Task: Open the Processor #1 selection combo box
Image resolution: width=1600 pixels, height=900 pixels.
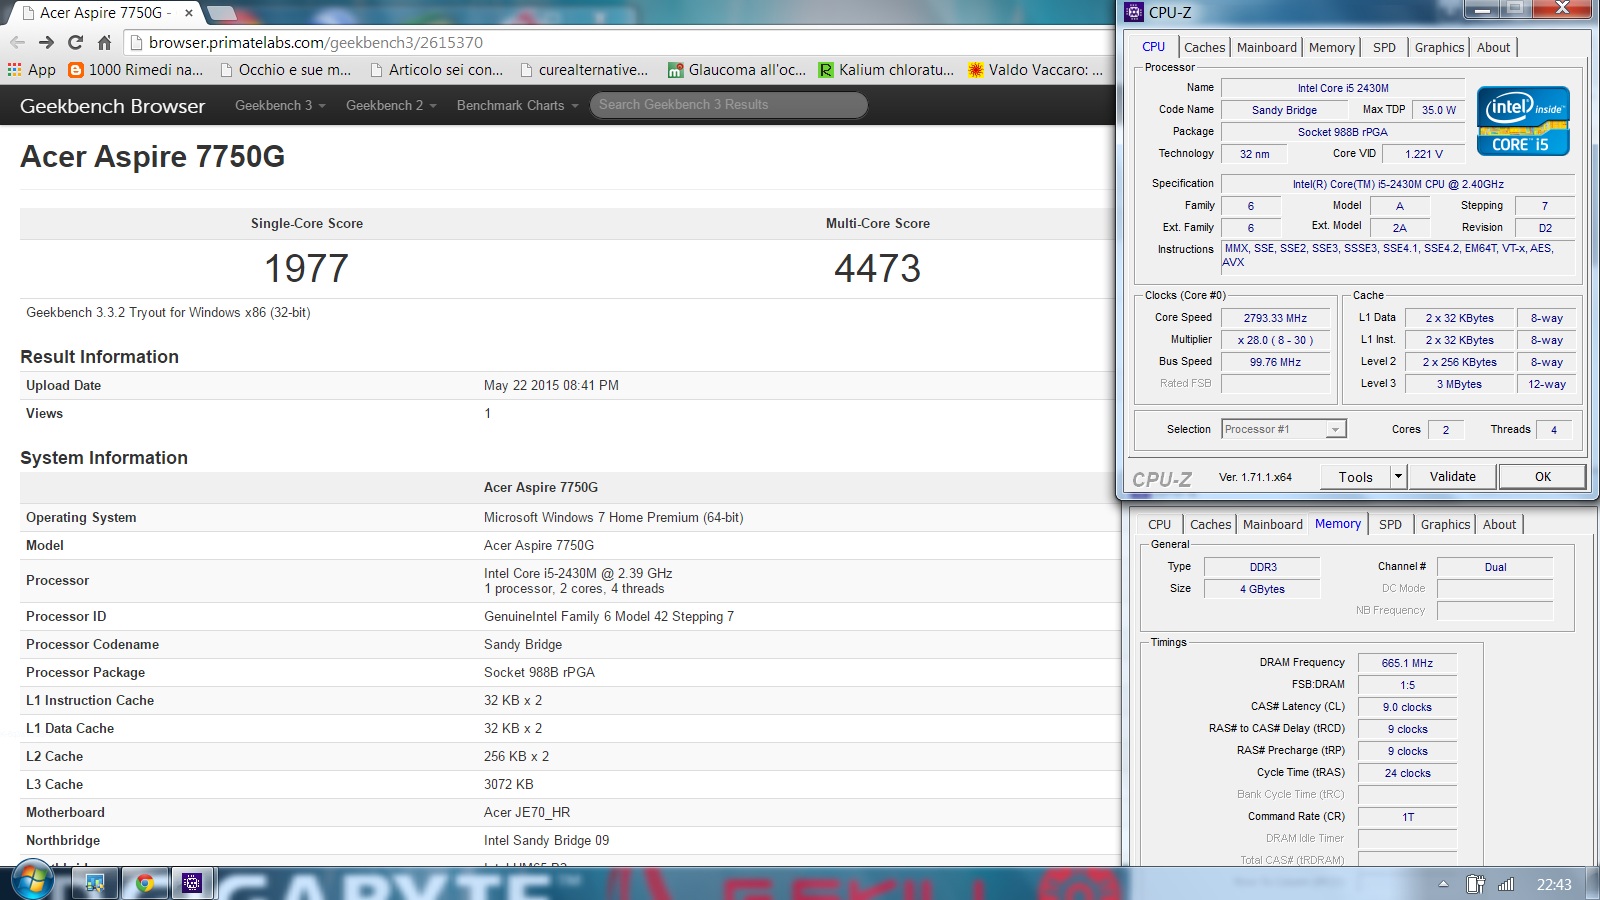Action: point(1284,429)
